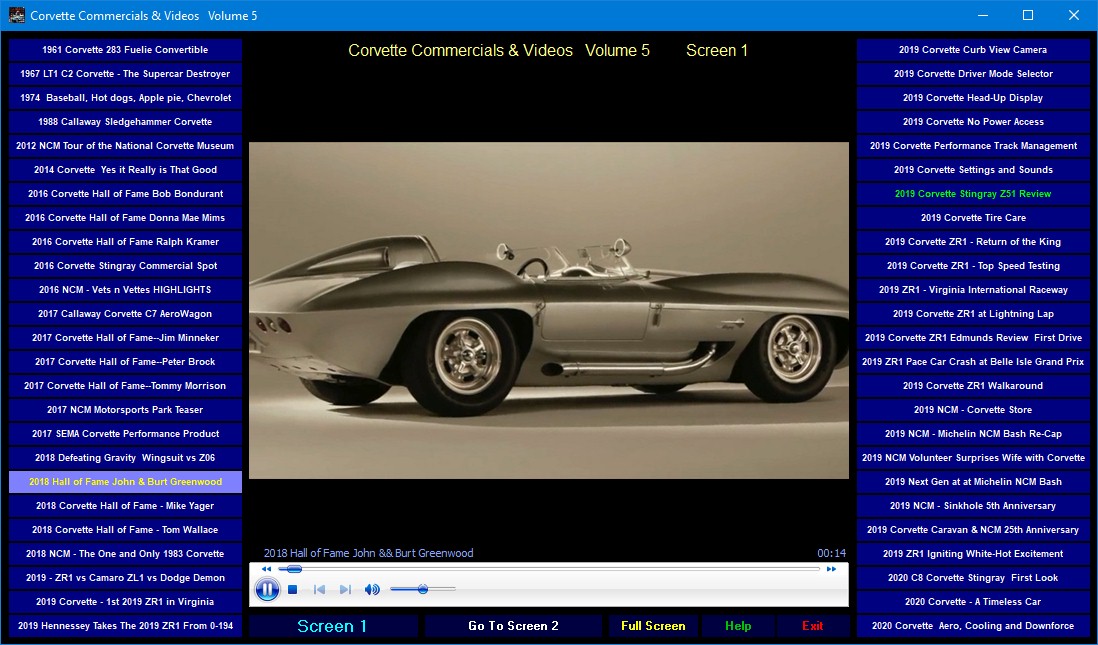1098x645 pixels.
Task: Play 2019 ZR1 vs Camaro ZL1 vs Dodge Demon
Action: pos(125,578)
